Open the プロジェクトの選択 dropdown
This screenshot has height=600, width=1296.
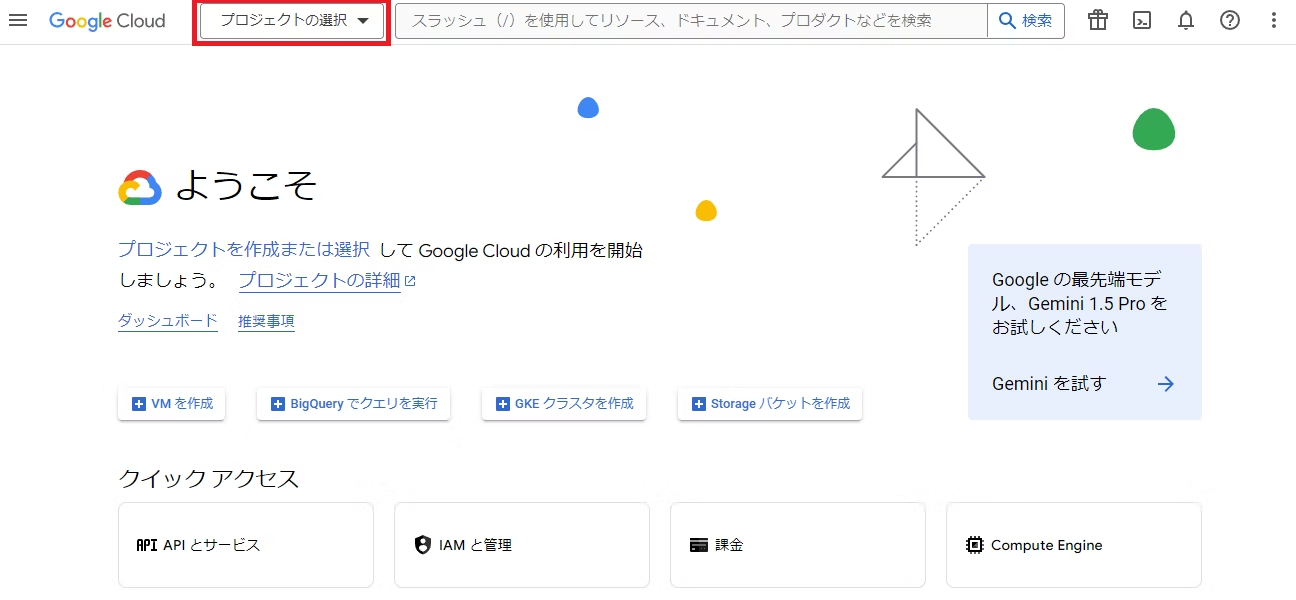coord(292,21)
